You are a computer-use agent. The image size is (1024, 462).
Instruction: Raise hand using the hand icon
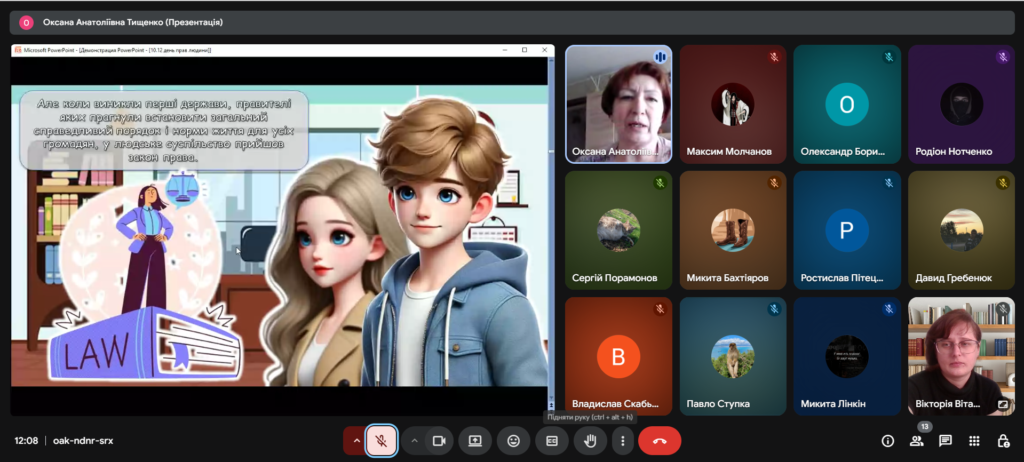click(x=590, y=440)
